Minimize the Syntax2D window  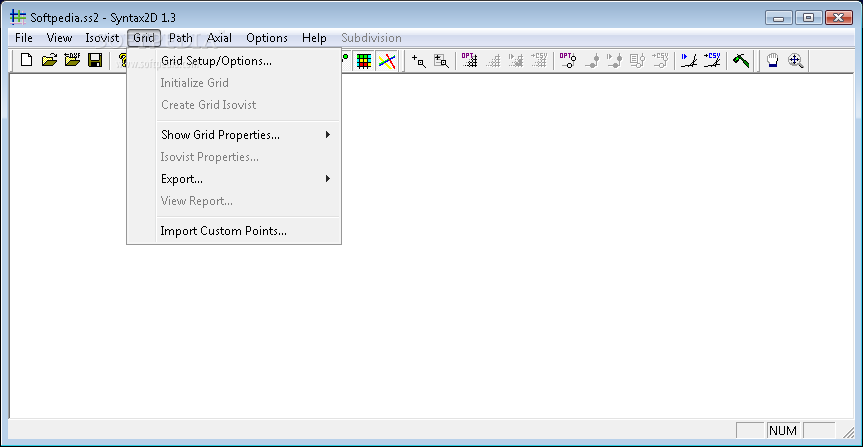tap(778, 18)
